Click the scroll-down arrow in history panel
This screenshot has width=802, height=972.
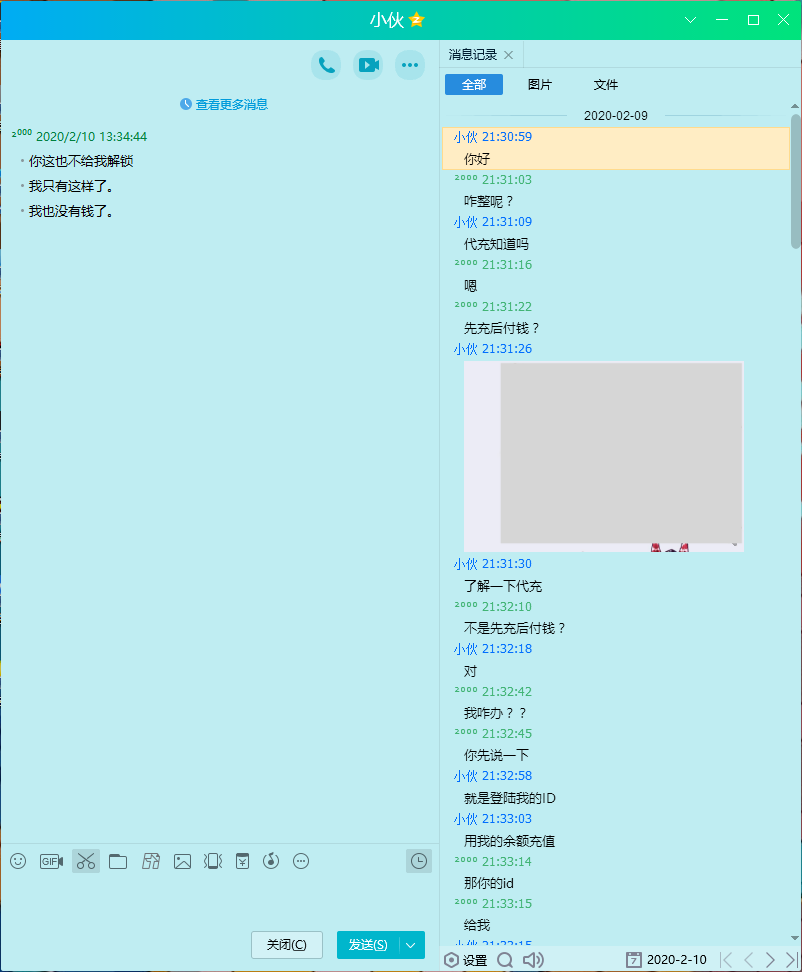[795, 939]
